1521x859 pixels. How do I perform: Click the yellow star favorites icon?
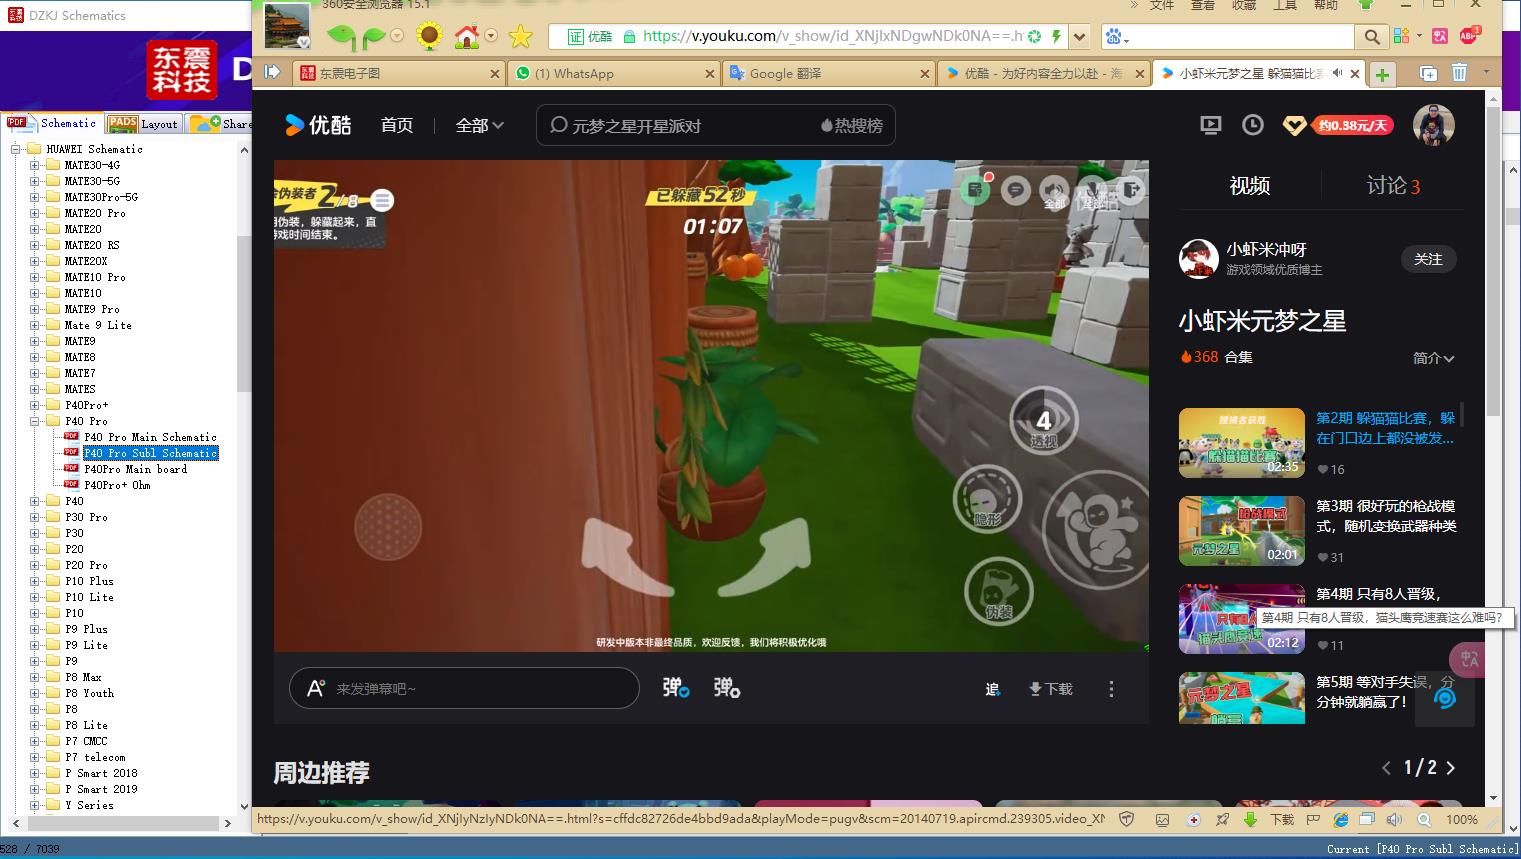(520, 37)
